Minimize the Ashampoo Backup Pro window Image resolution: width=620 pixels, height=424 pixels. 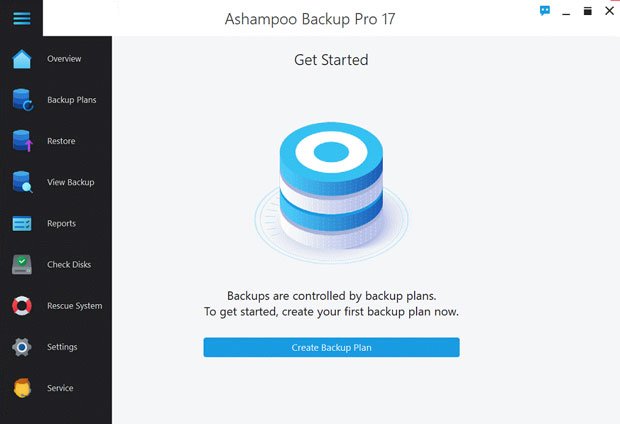coord(566,12)
